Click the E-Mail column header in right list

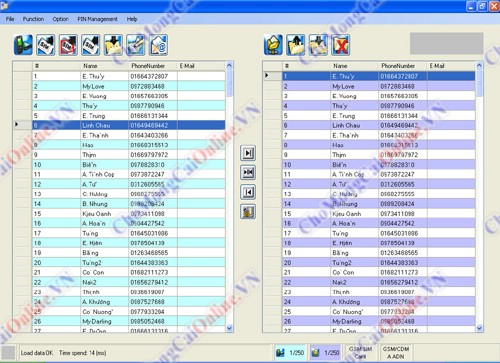pyautogui.click(x=451, y=66)
